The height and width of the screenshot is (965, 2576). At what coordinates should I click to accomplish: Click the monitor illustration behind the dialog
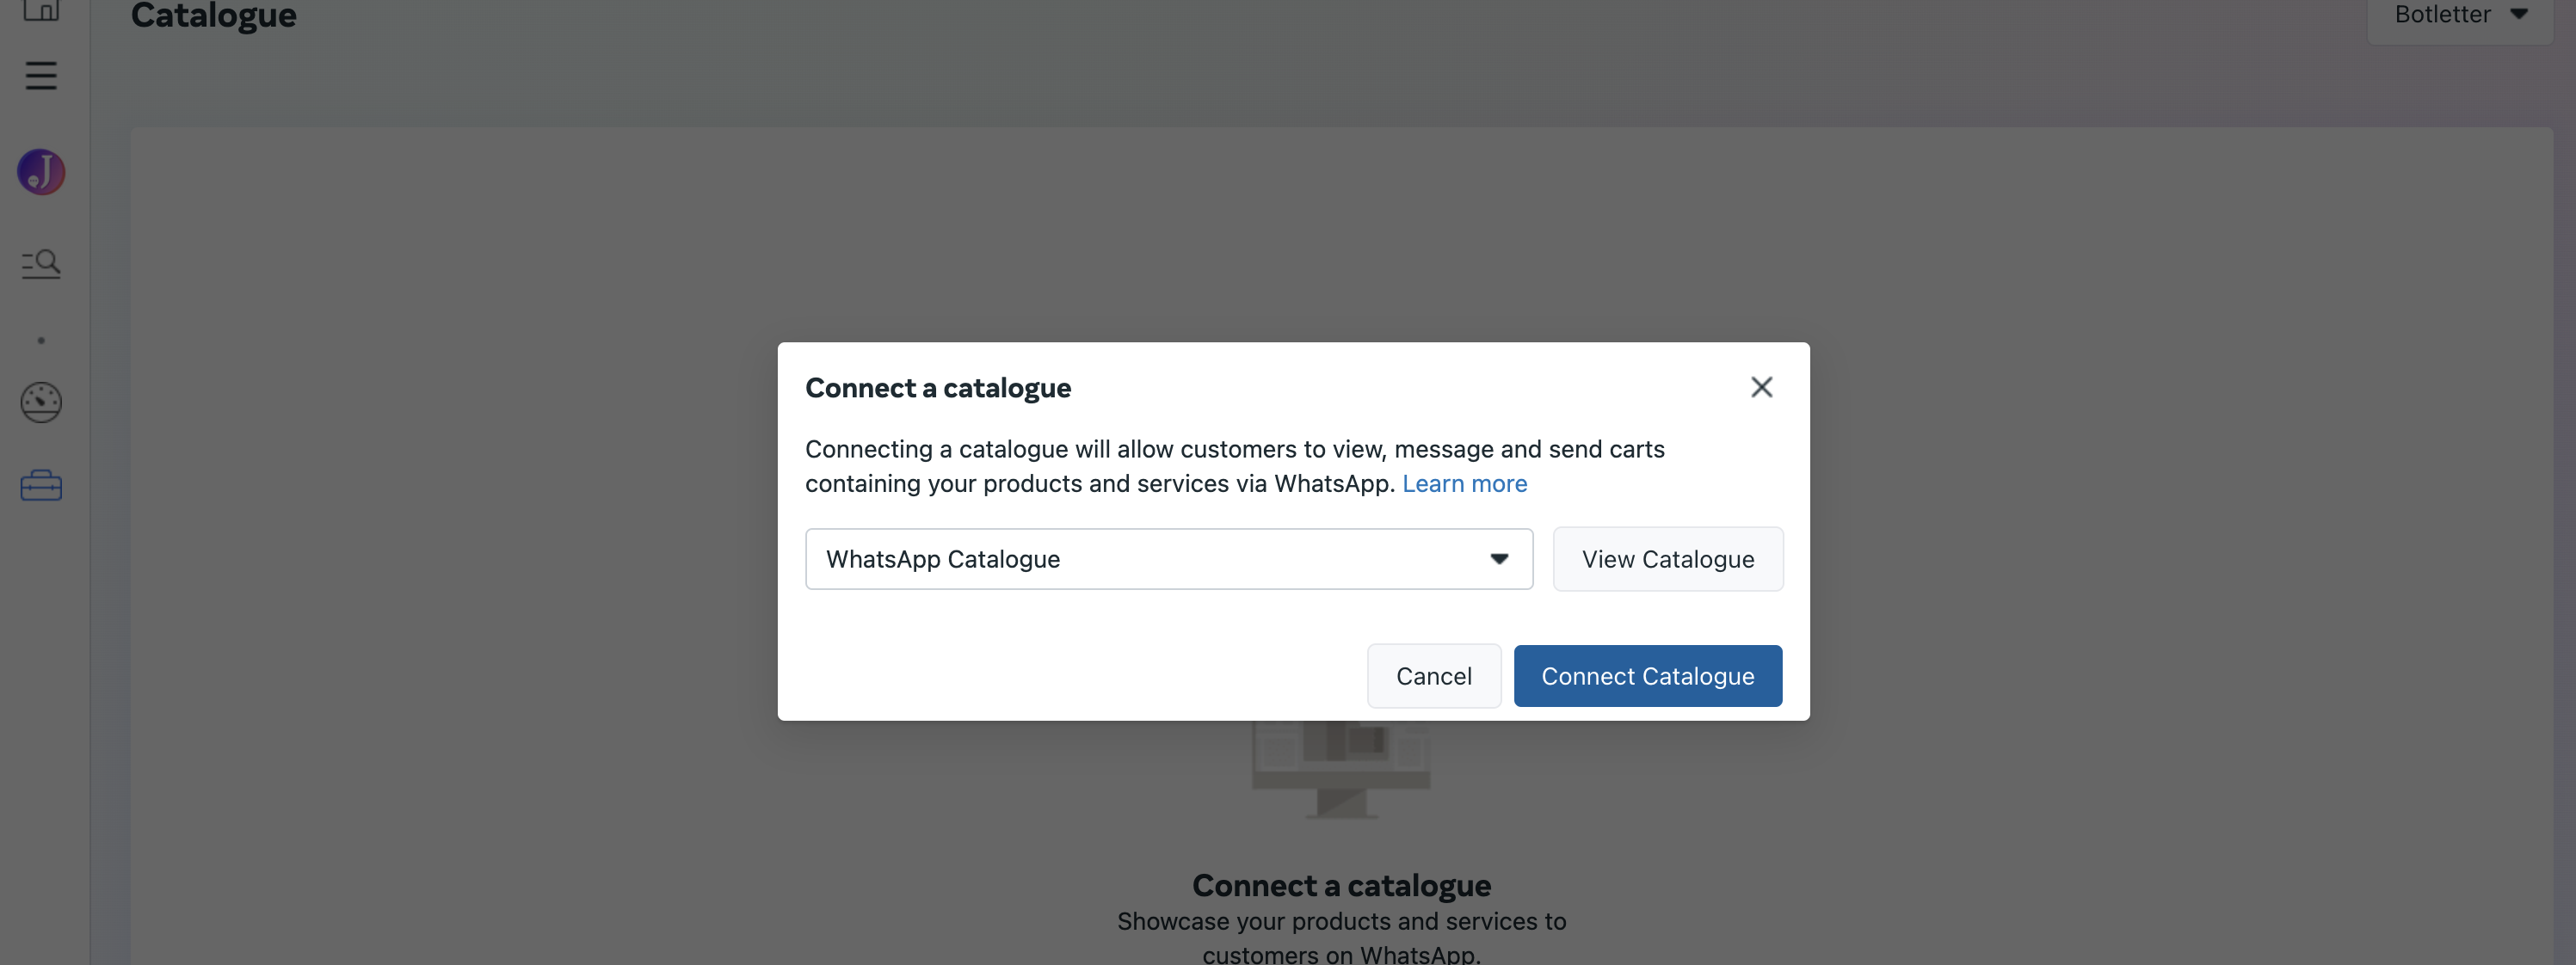pos(1341,768)
